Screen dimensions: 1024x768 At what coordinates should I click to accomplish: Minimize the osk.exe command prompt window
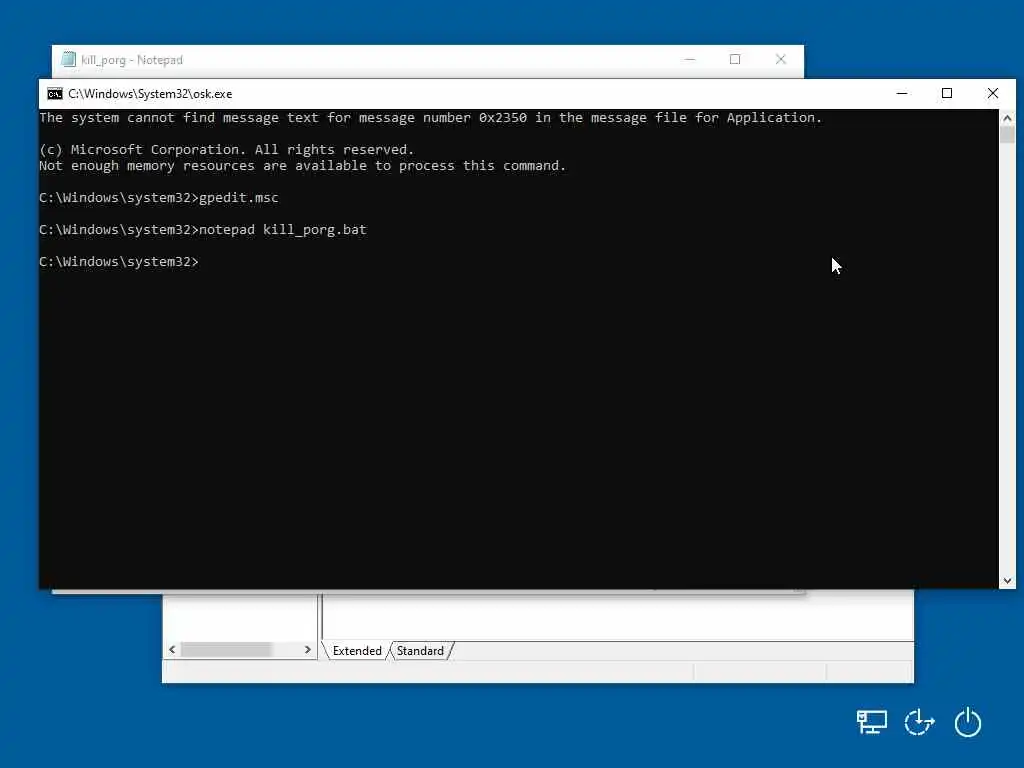click(902, 93)
